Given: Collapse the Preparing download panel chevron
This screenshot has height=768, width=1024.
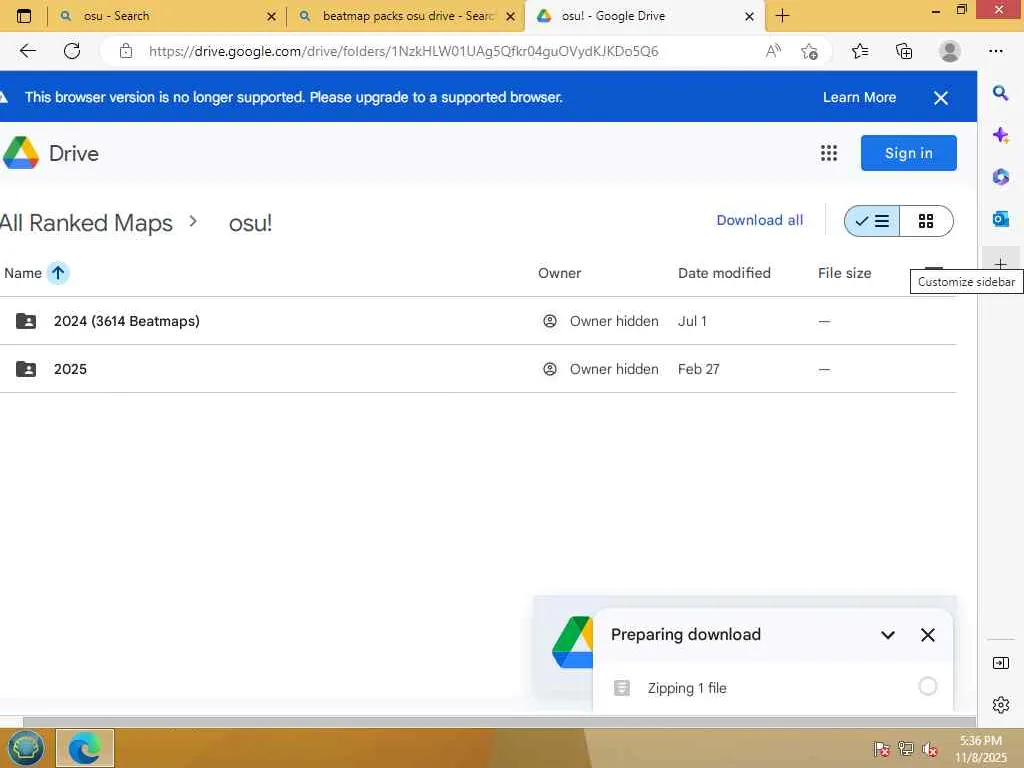Looking at the screenshot, I should (888, 635).
